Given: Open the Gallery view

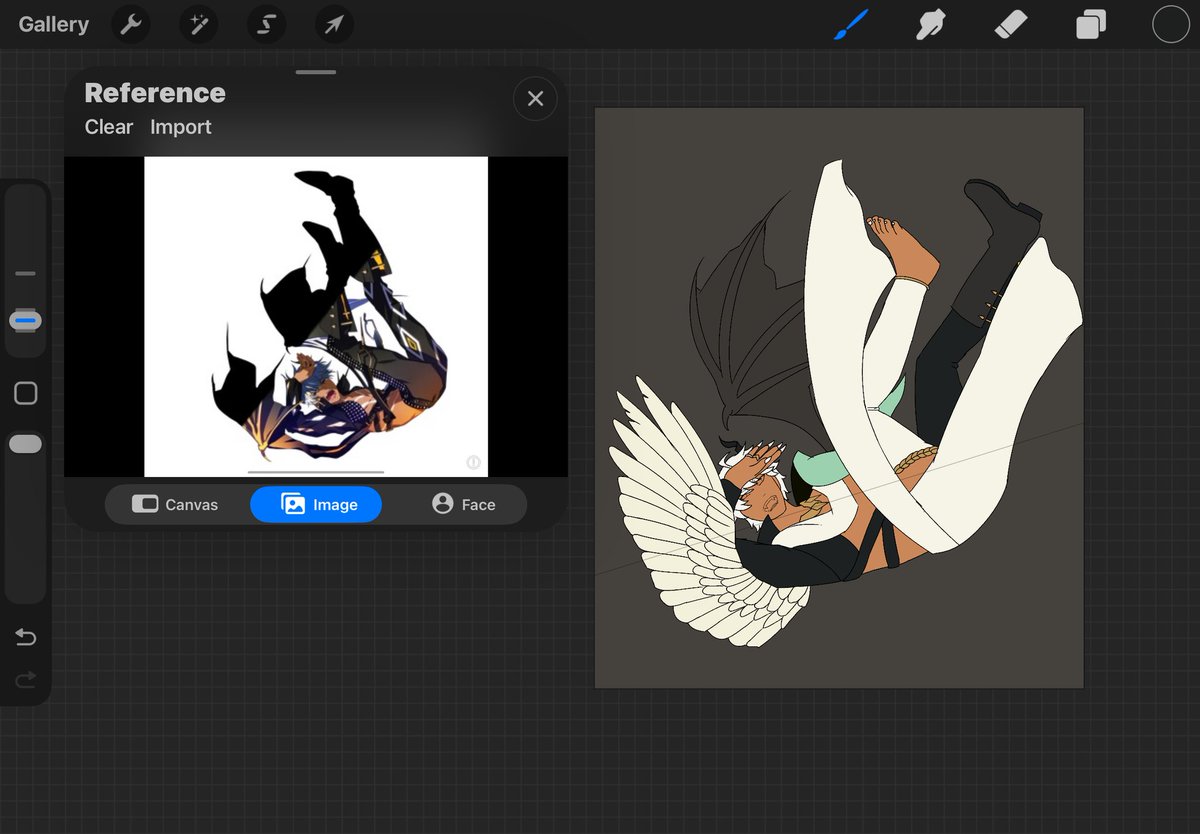Looking at the screenshot, I should pos(53,24).
